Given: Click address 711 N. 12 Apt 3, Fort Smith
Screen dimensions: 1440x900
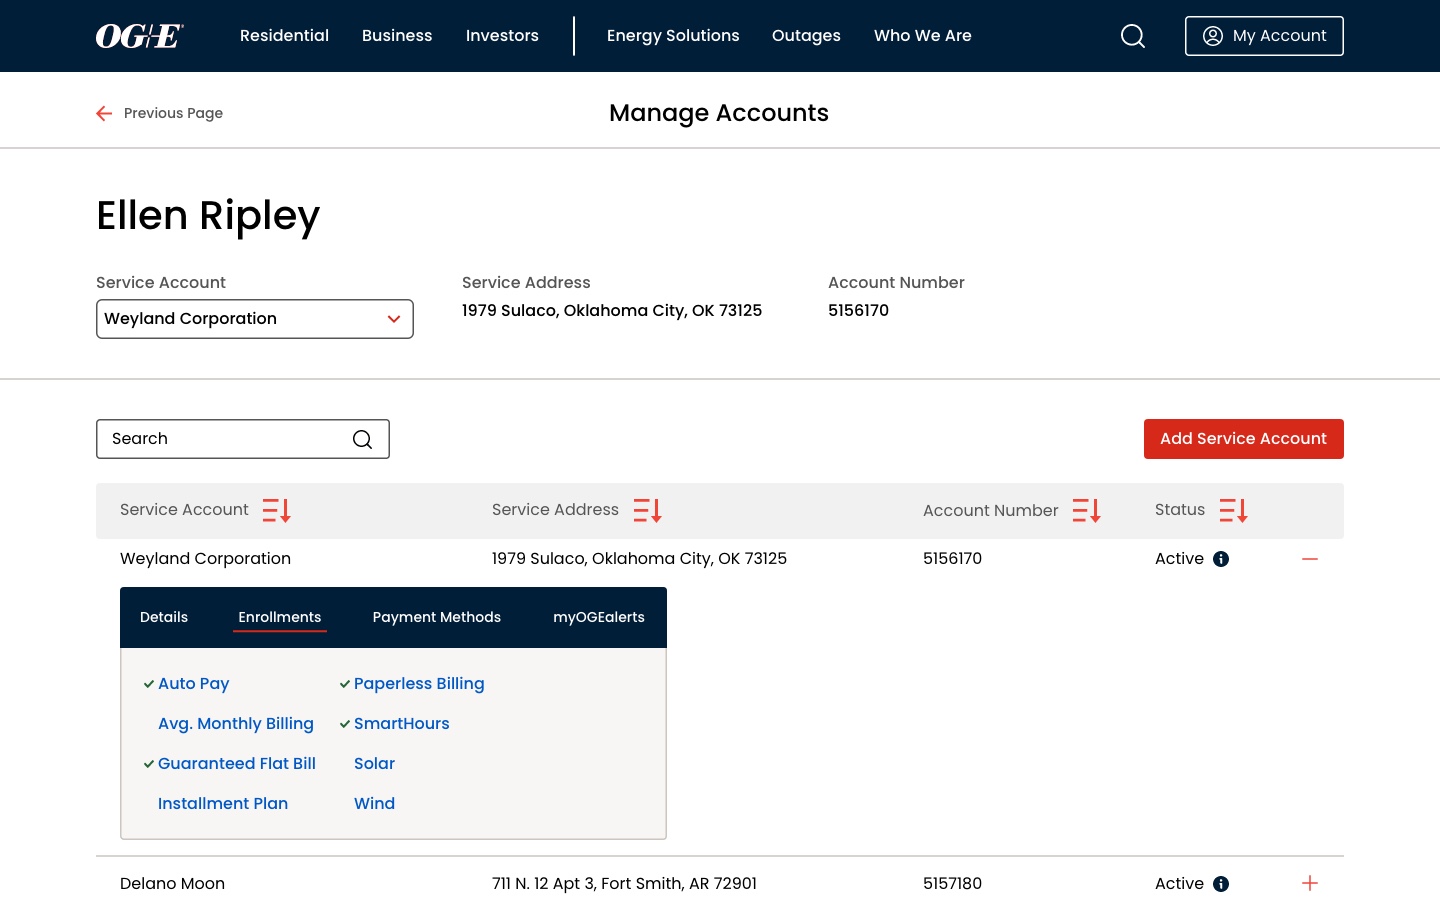Looking at the screenshot, I should [x=624, y=884].
